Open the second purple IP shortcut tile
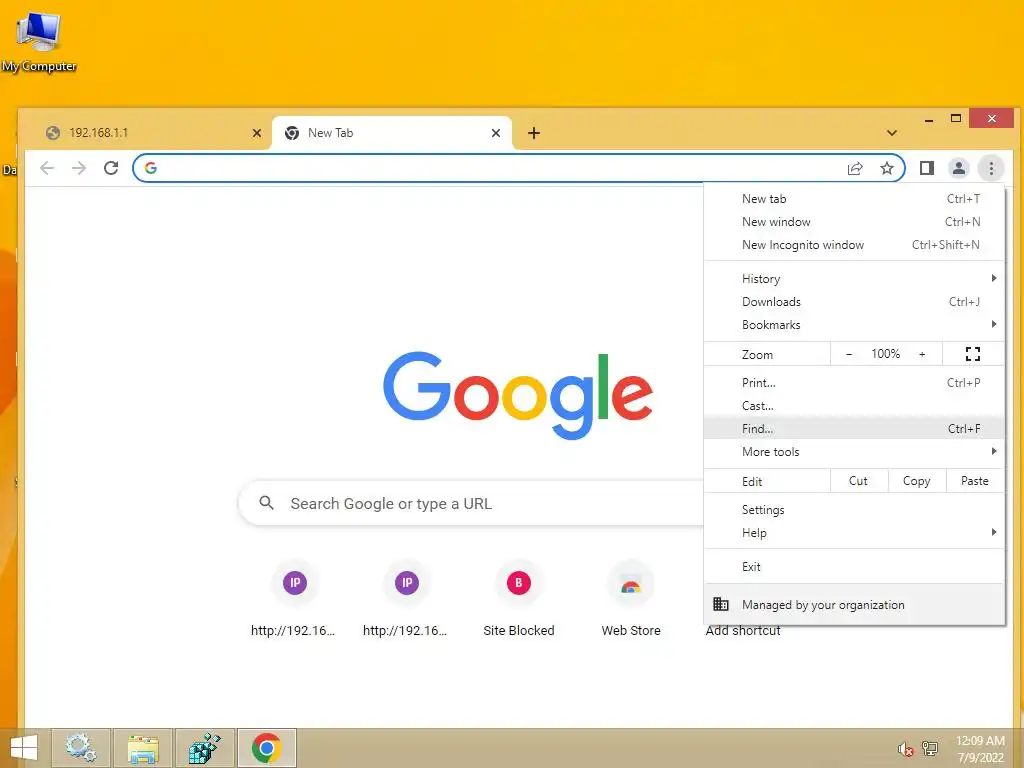1024x768 pixels. click(407, 583)
